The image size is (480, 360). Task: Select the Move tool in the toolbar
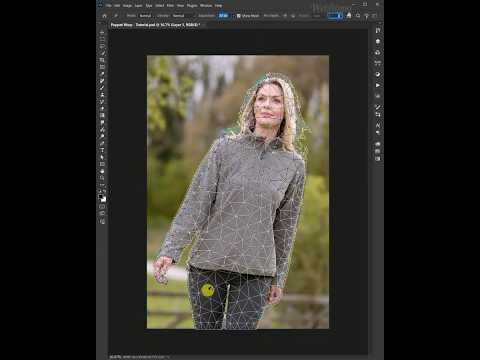click(102, 32)
